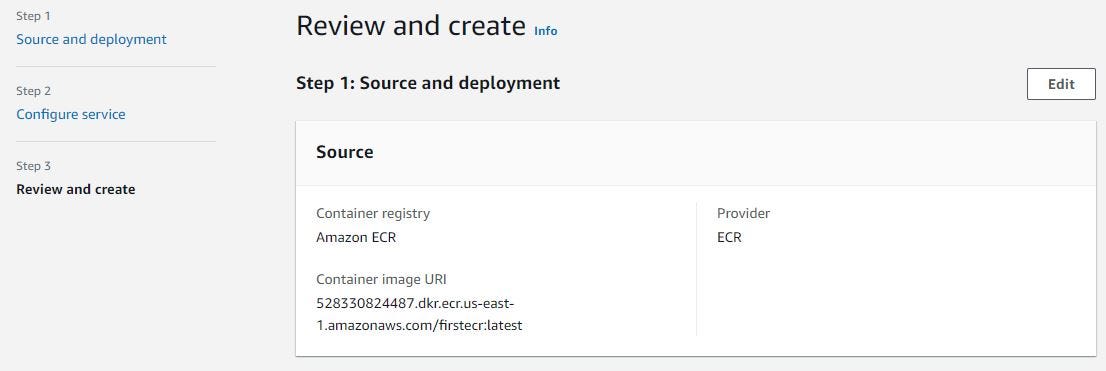
Task: Open the Info link beside Review and create
Action: pos(545,31)
